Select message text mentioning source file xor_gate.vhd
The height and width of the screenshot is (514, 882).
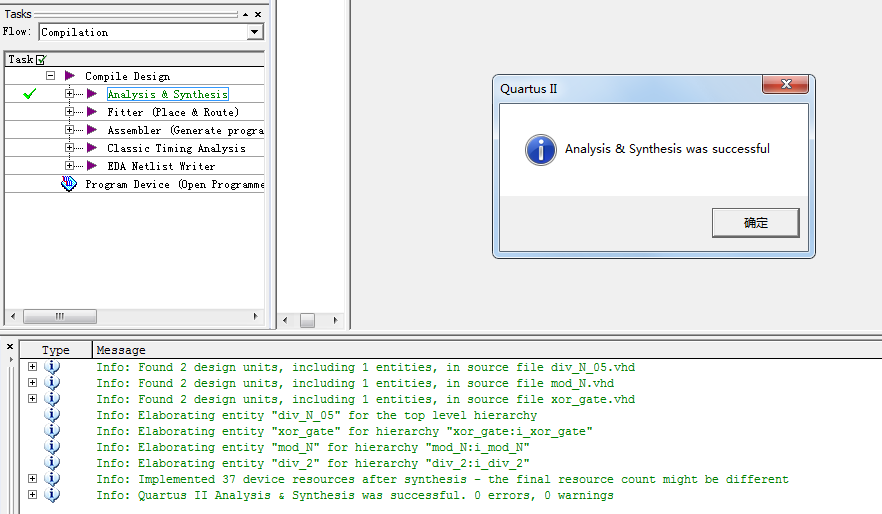(366, 399)
